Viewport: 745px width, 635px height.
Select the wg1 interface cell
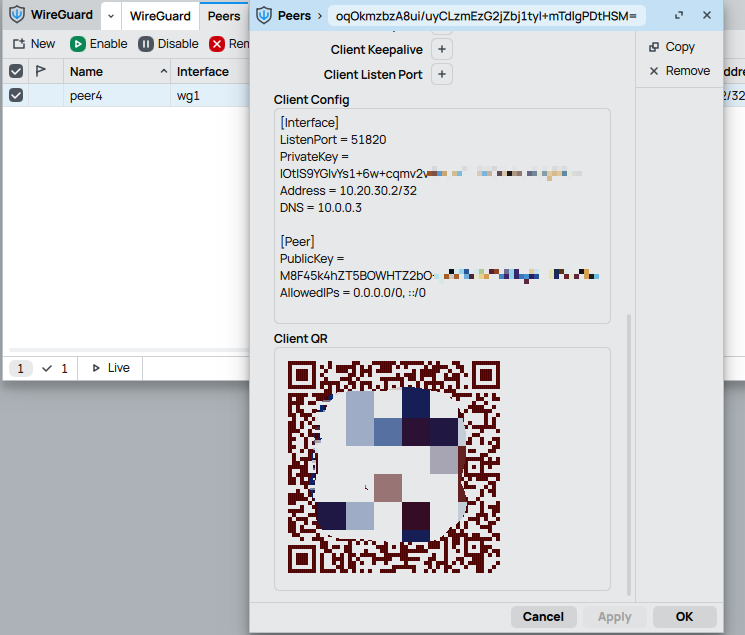click(x=188, y=96)
